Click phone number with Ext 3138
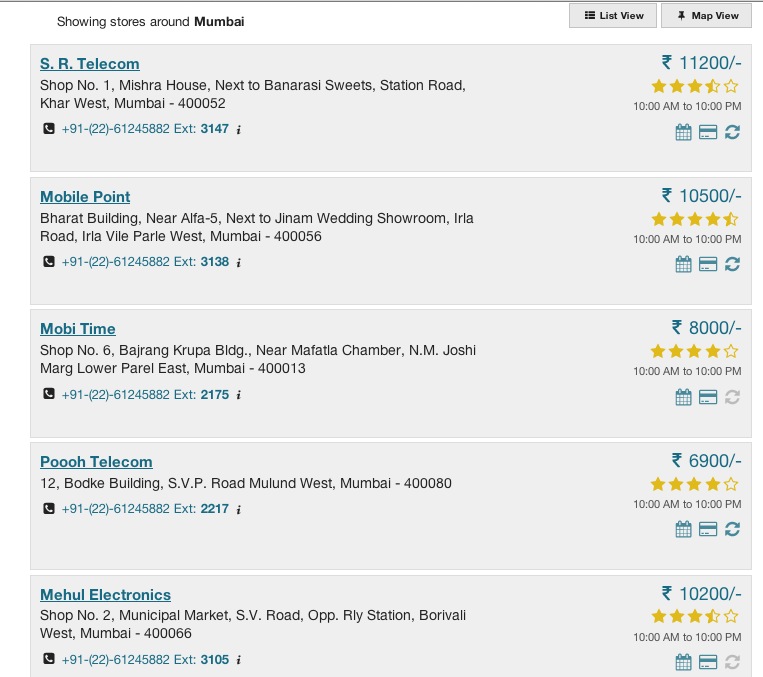The image size is (763, 677). tap(145, 261)
